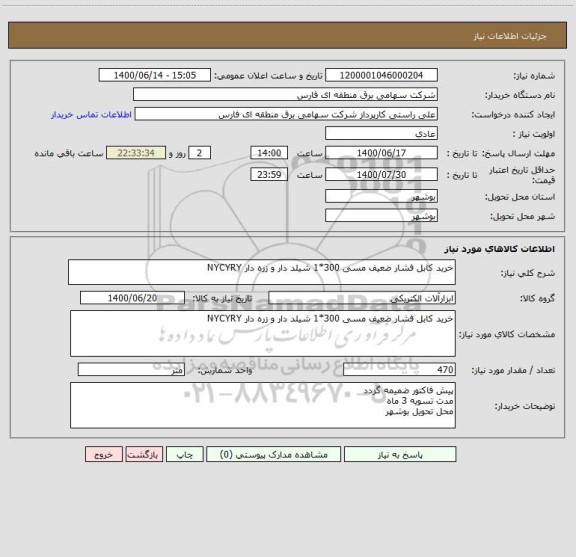
Task: Click the چاپ print button
Action: (184, 454)
